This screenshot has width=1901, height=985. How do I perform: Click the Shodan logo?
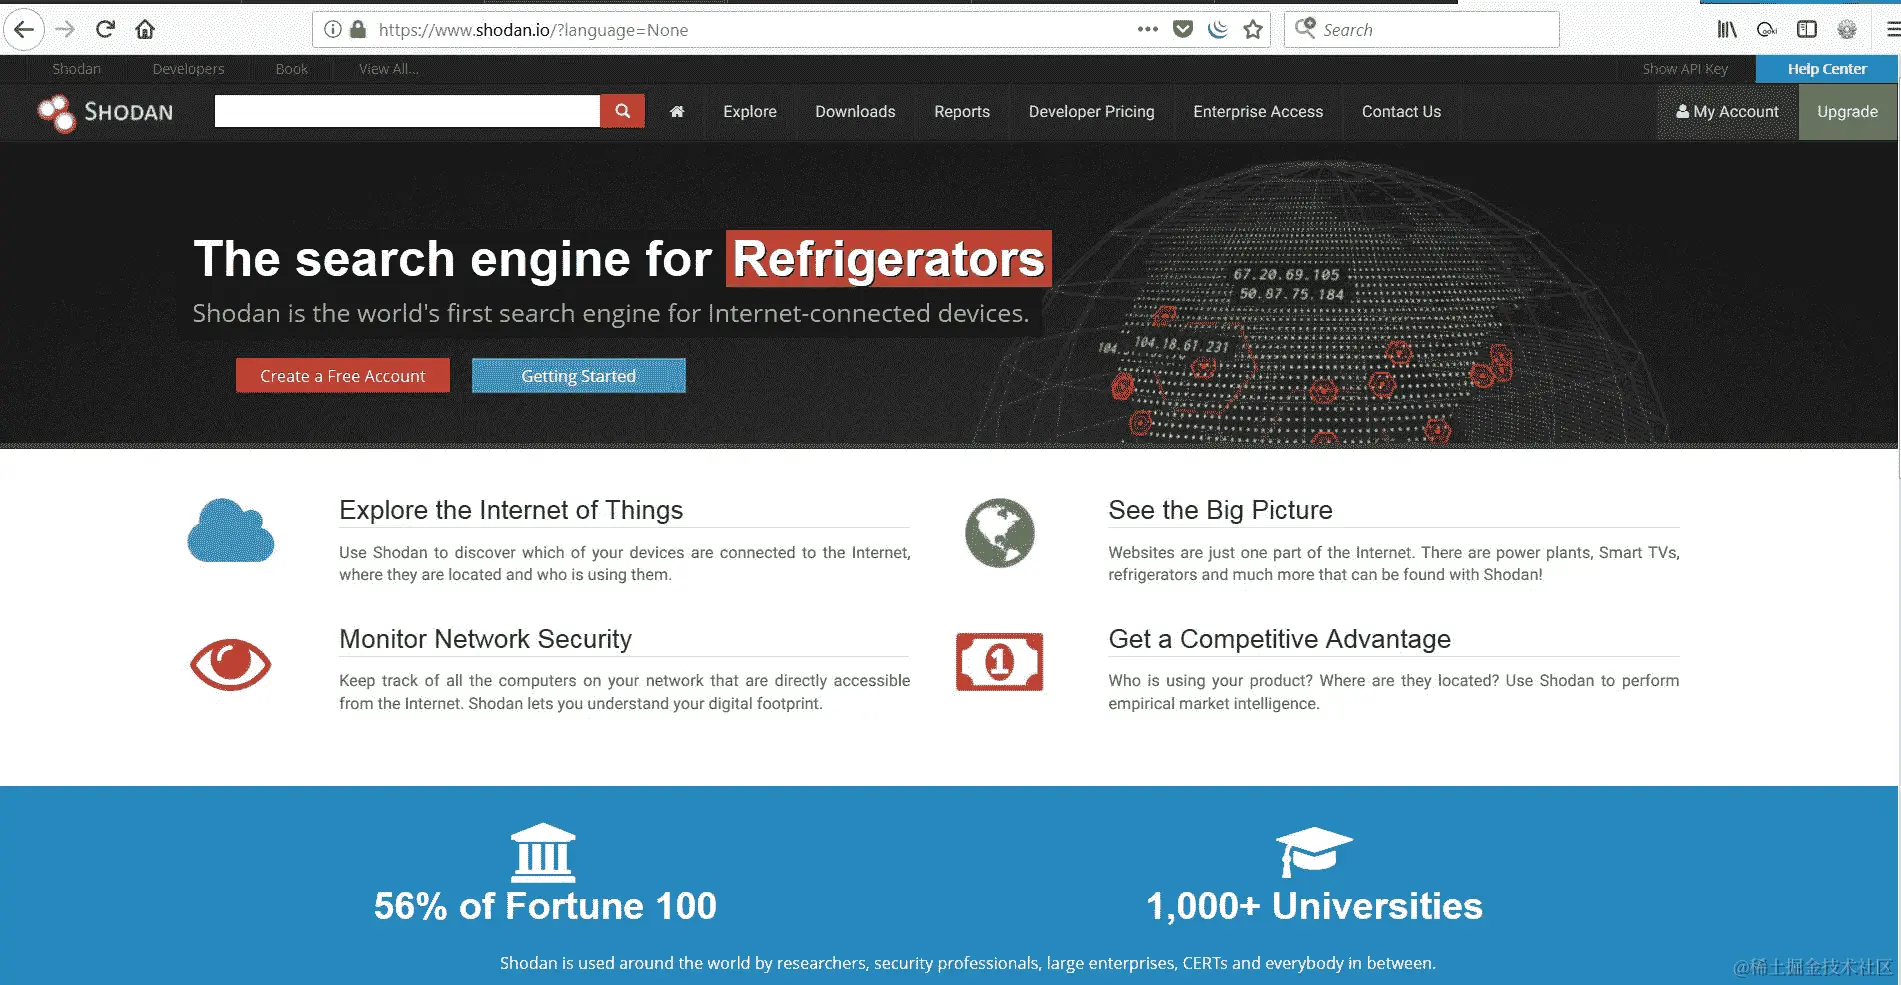[x=105, y=112]
